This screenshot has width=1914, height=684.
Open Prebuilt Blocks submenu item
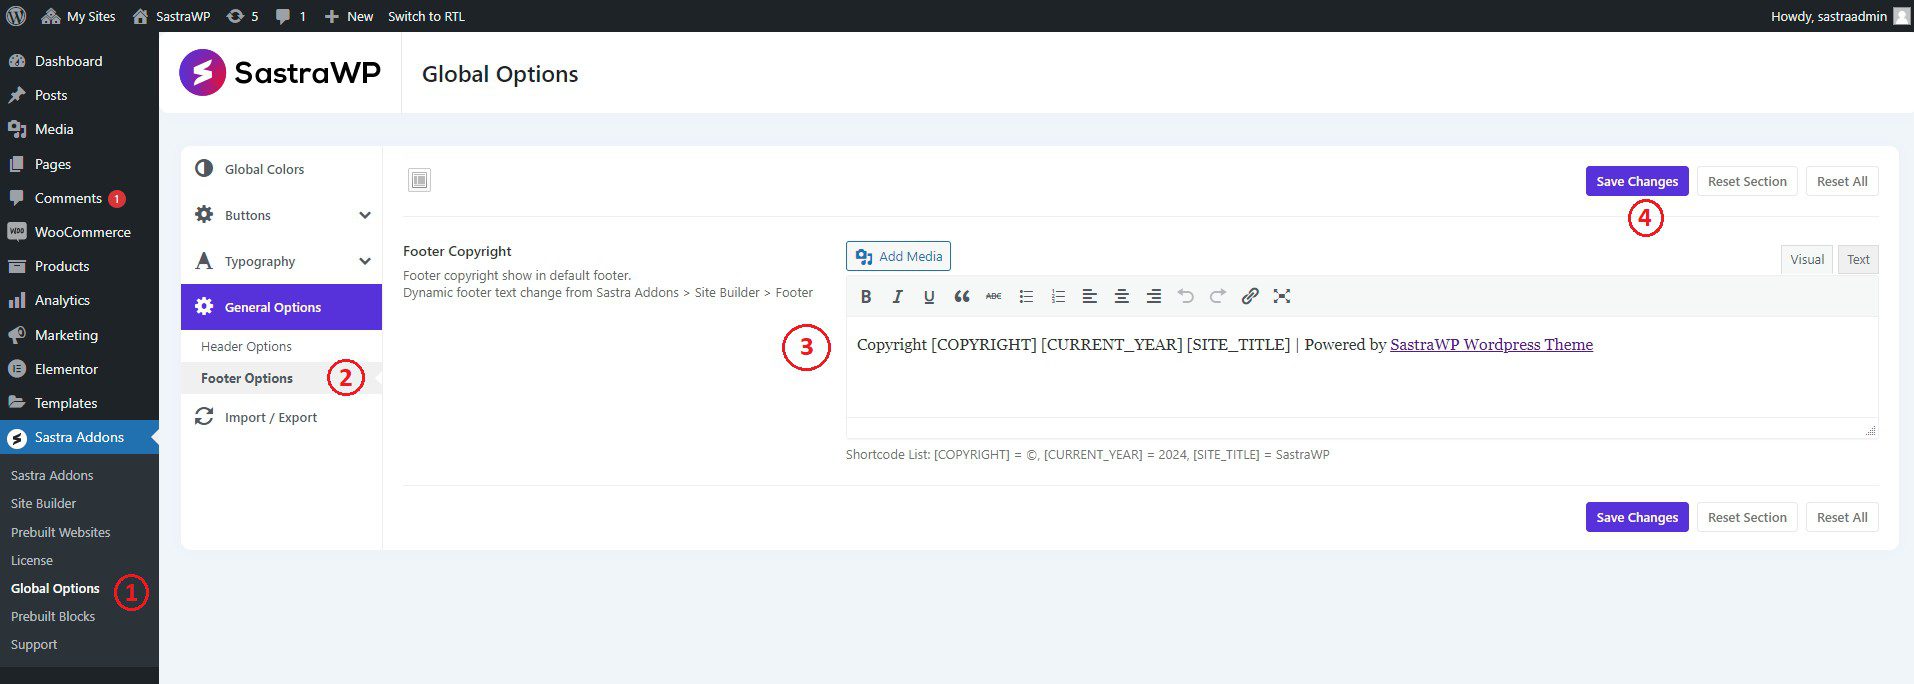pyautogui.click(x=53, y=616)
